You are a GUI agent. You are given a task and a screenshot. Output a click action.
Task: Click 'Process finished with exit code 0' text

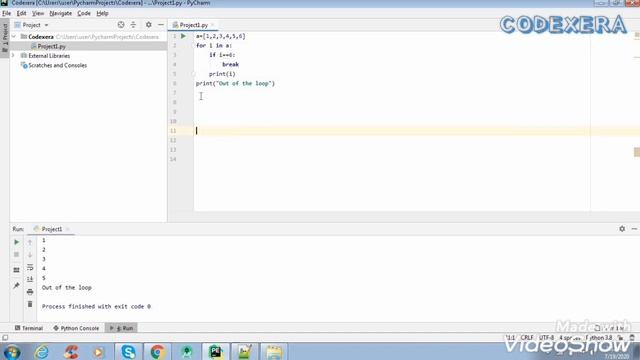(x=96, y=307)
